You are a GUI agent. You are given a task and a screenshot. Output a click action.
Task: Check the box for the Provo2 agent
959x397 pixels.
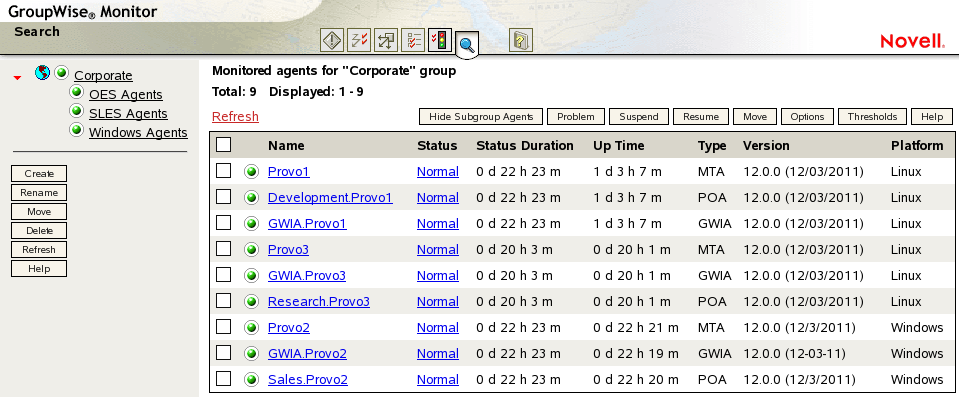click(x=224, y=327)
